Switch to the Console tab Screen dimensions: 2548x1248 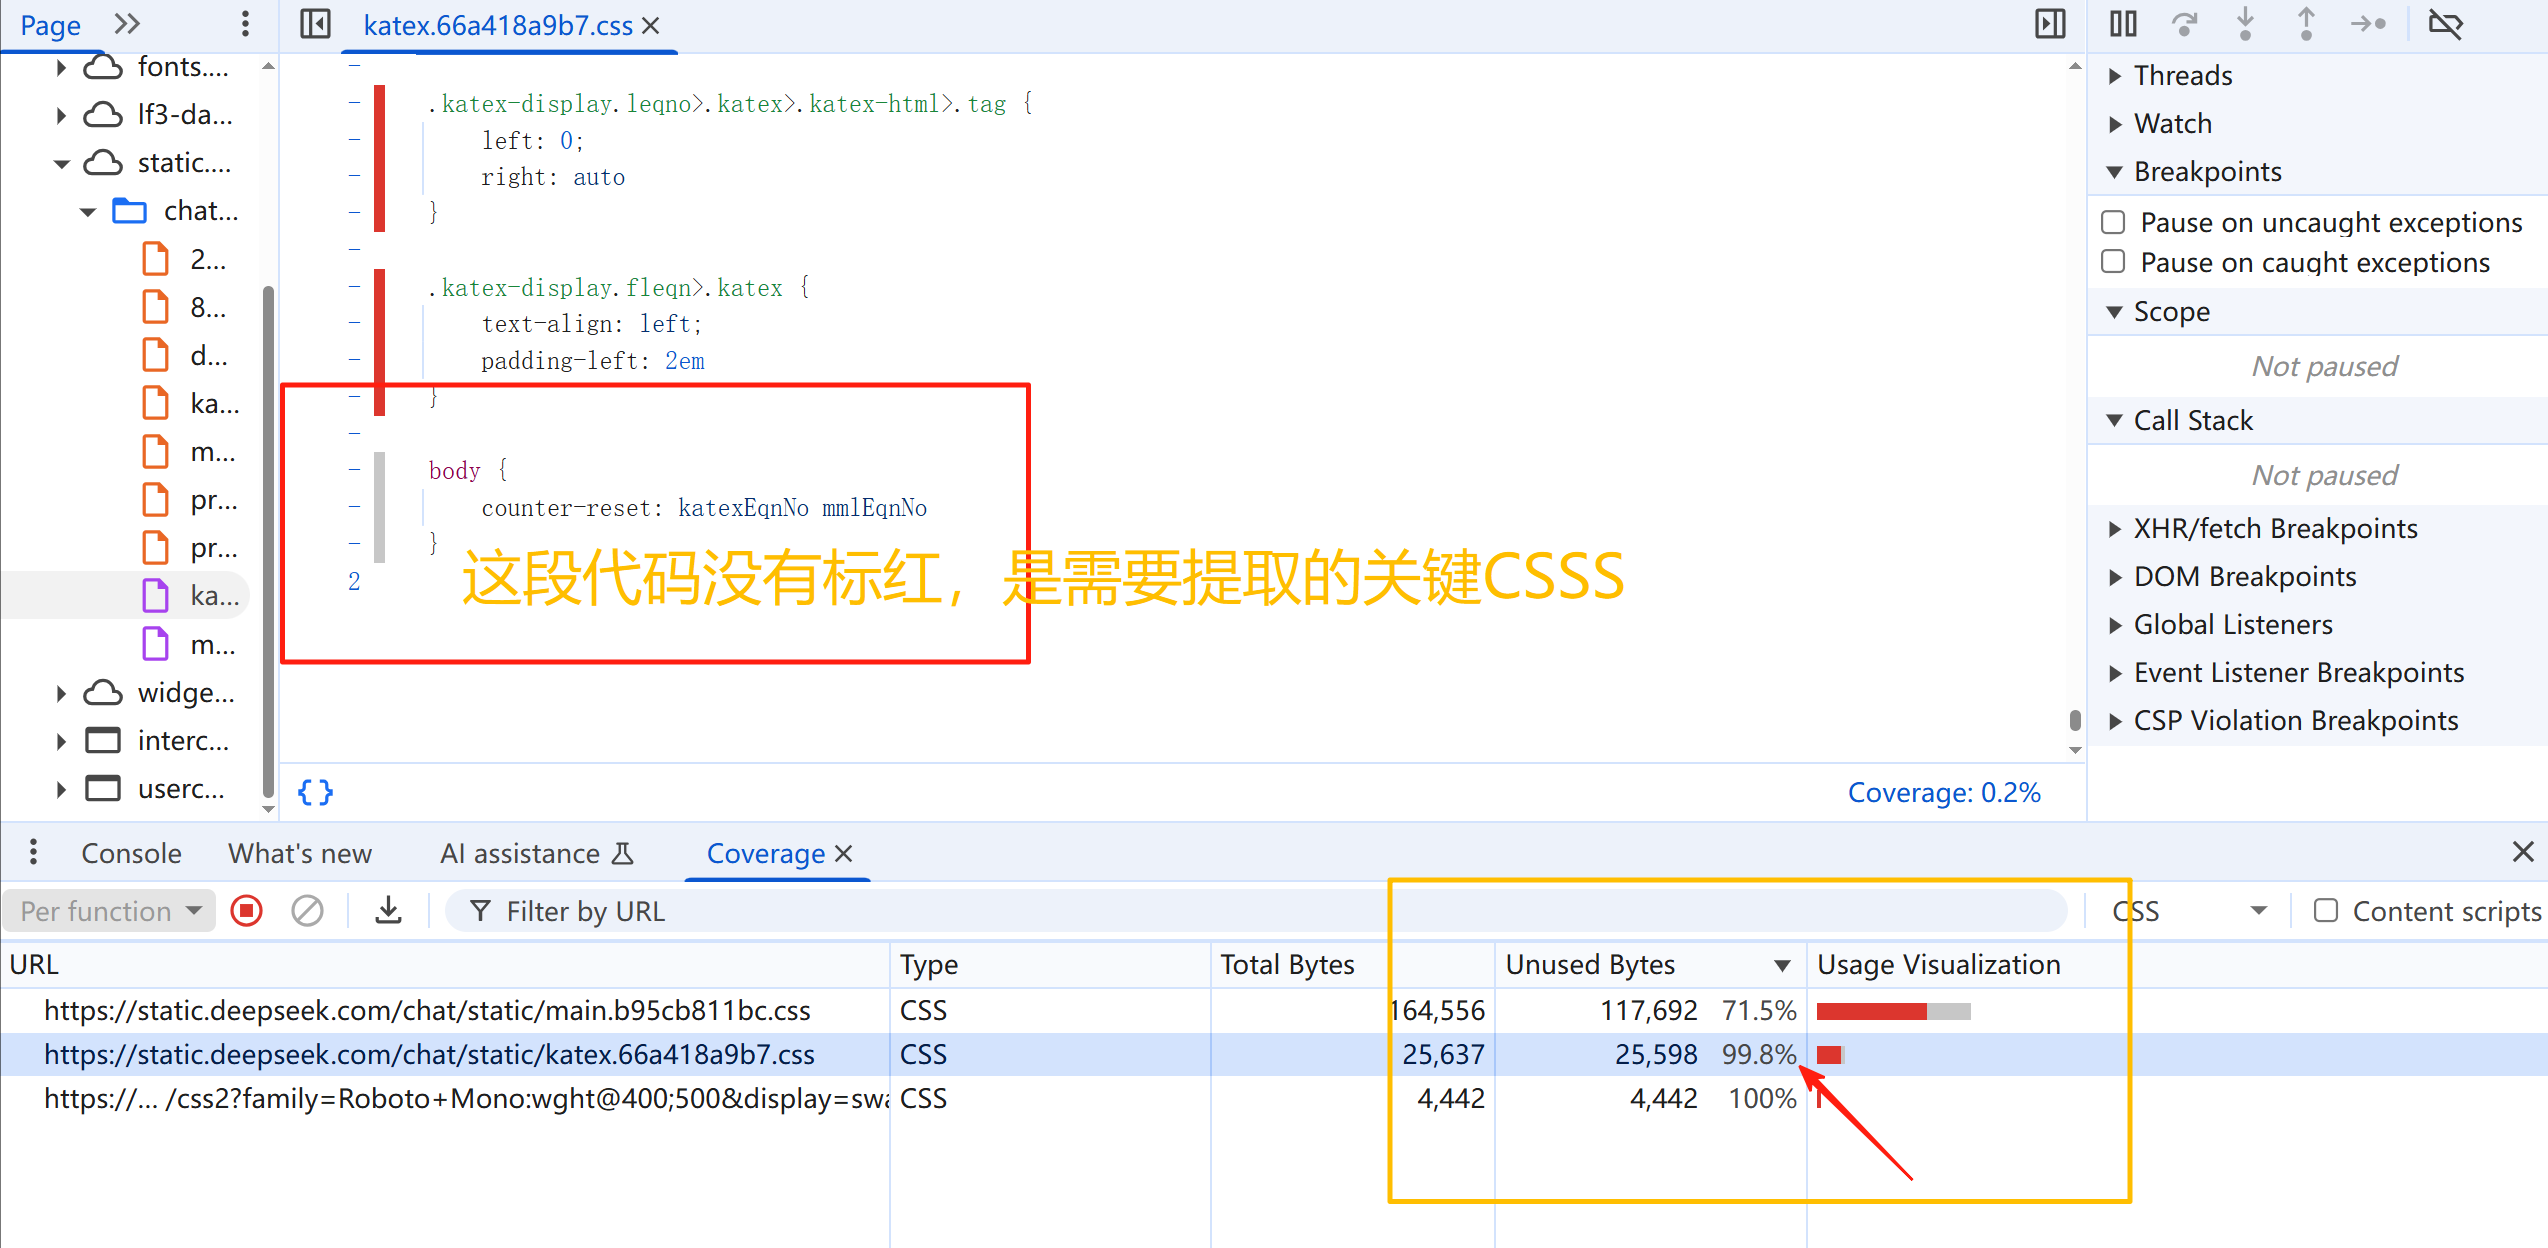point(131,853)
